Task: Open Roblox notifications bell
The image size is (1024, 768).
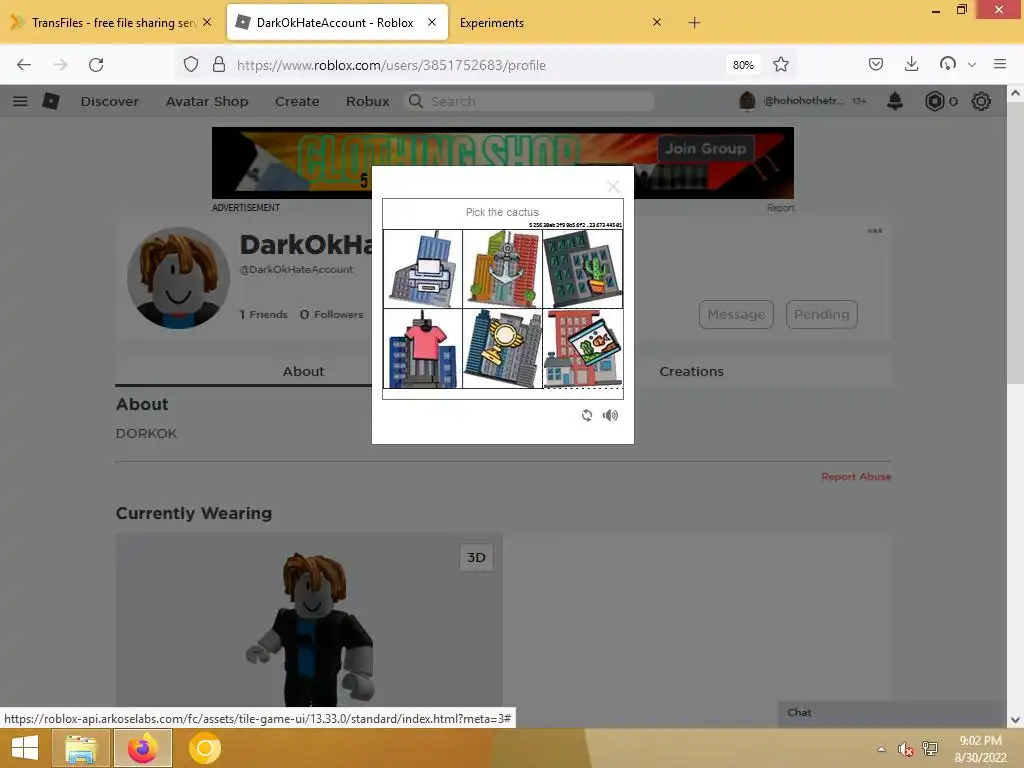Action: point(895,101)
